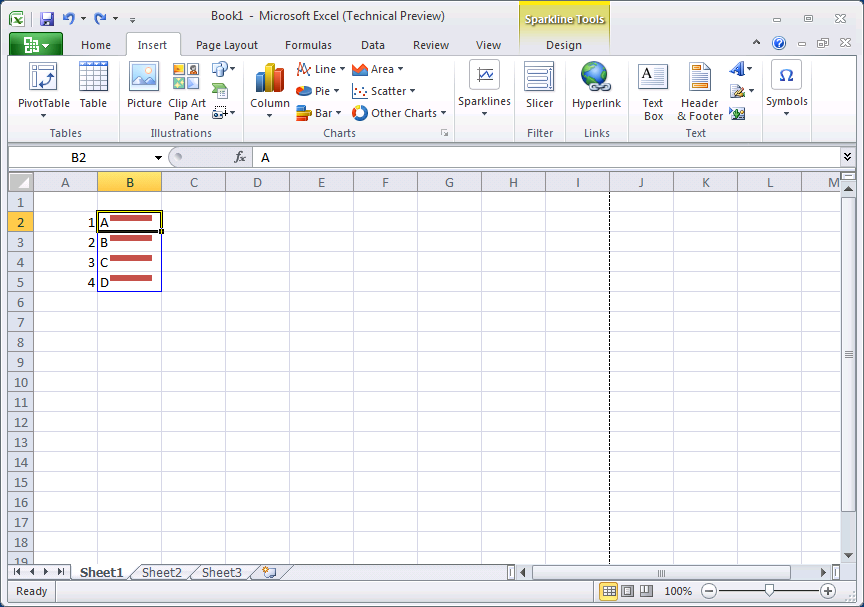Open Area chart dropdown
The height and width of the screenshot is (607, 864).
tap(377, 69)
